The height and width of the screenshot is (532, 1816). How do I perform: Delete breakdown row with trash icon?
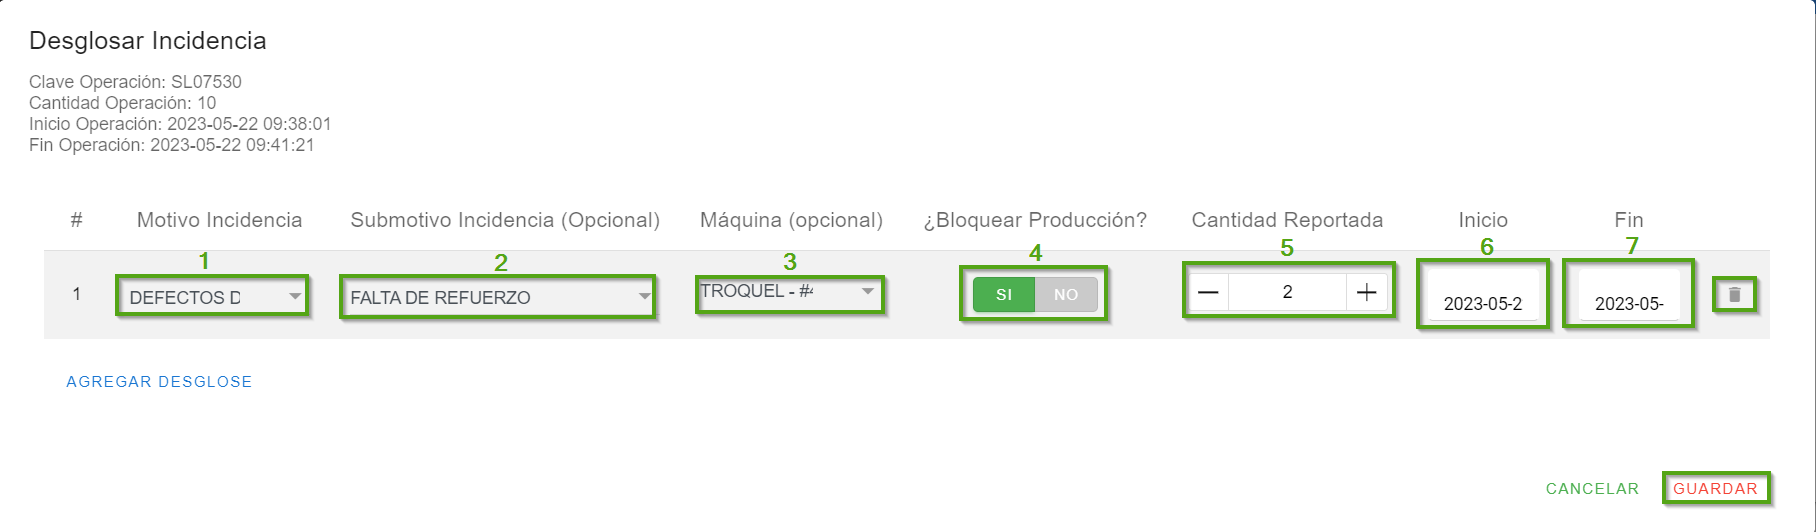[x=1734, y=295]
